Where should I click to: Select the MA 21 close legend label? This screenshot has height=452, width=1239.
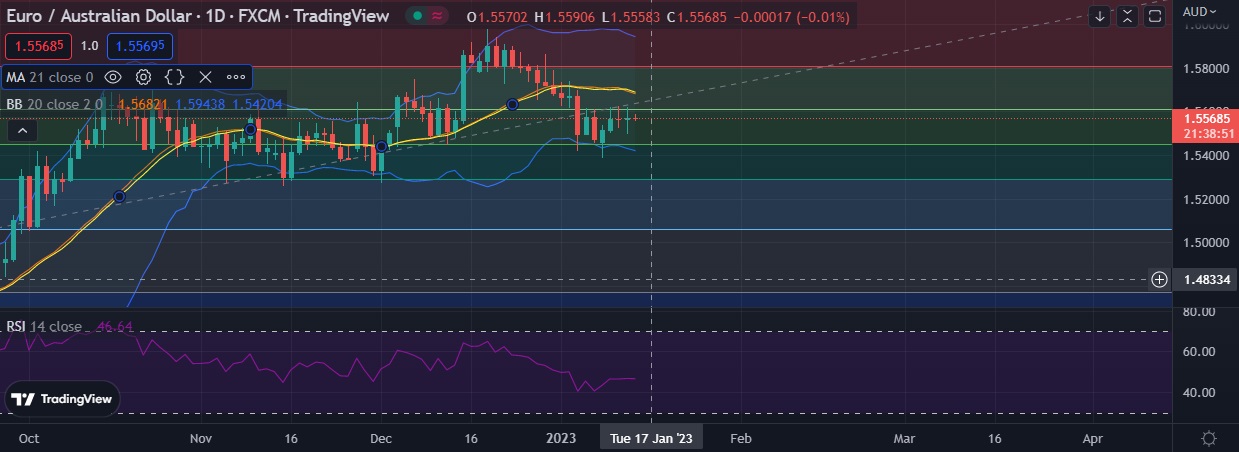pyautogui.click(x=50, y=77)
